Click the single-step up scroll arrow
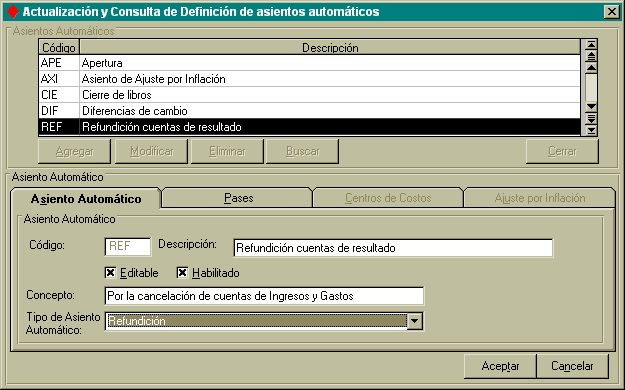625x390 pixels. point(591,68)
